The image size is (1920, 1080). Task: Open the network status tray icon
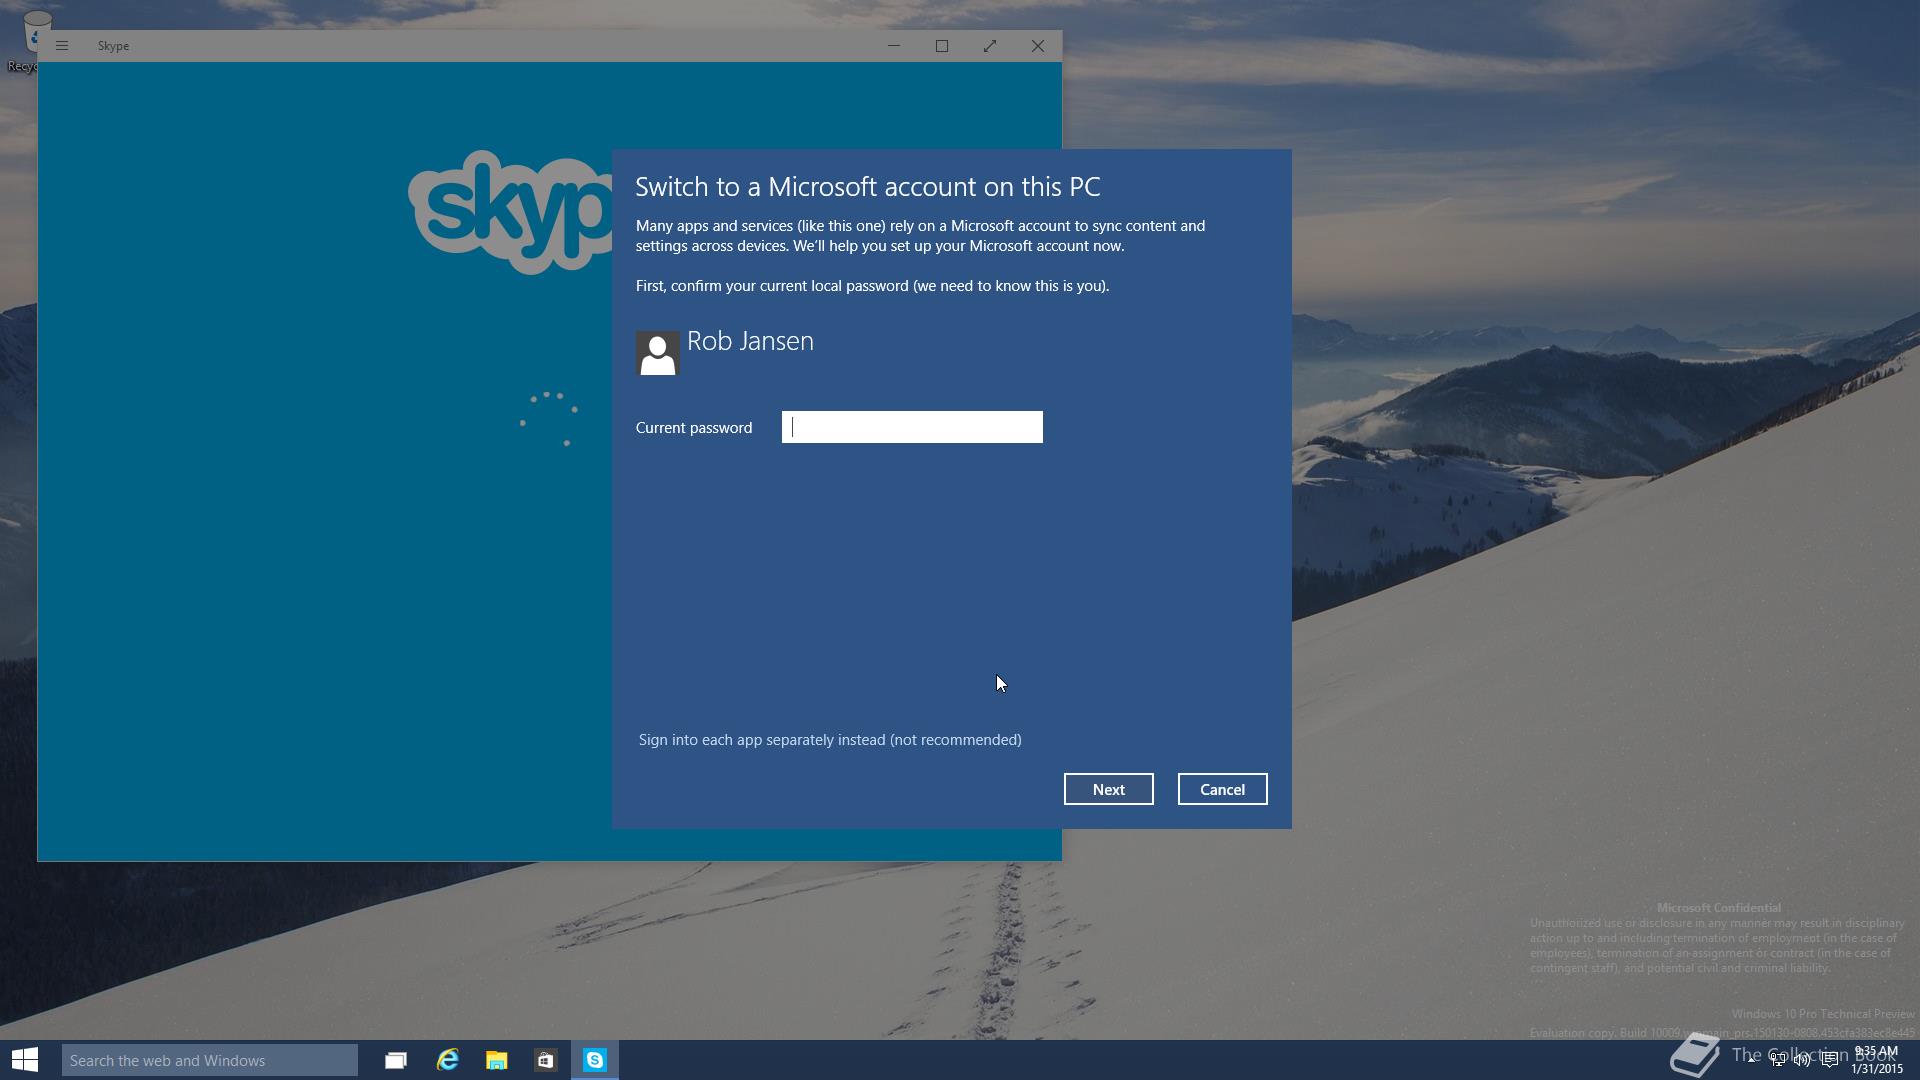(x=1778, y=1060)
